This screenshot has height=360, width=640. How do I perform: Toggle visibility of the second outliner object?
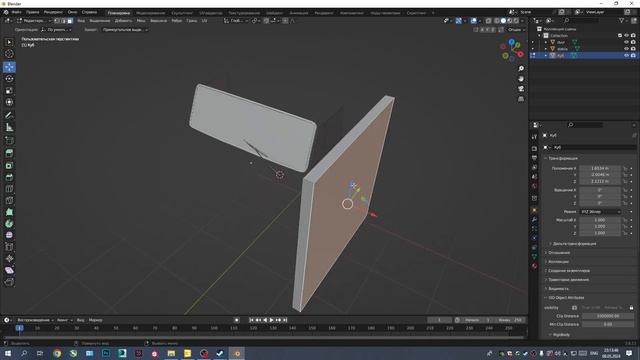pyautogui.click(x=626, y=49)
